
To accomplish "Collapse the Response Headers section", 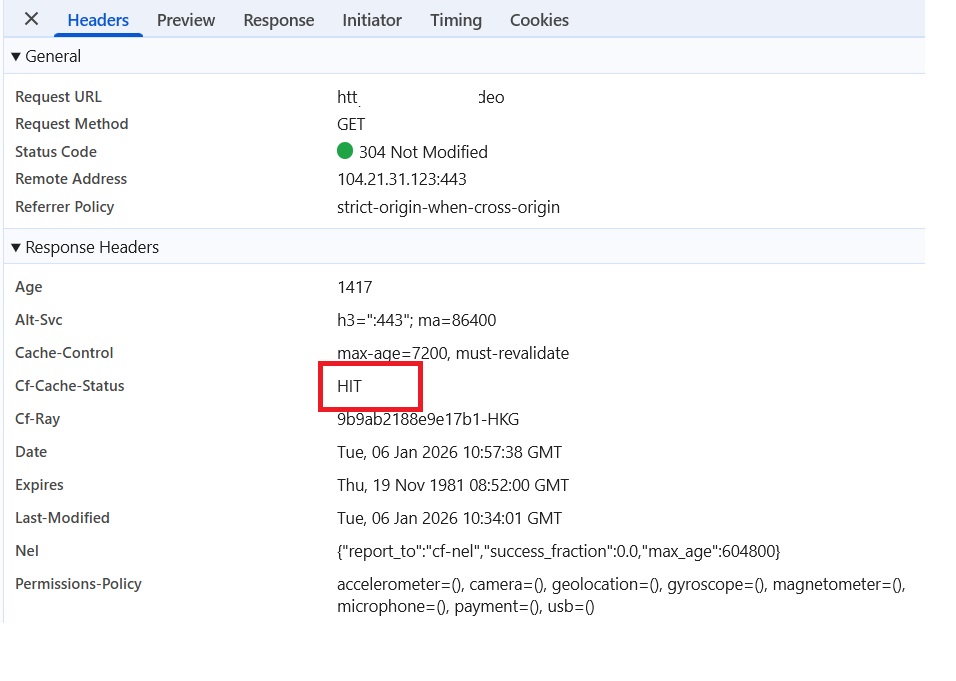I will coord(16,248).
